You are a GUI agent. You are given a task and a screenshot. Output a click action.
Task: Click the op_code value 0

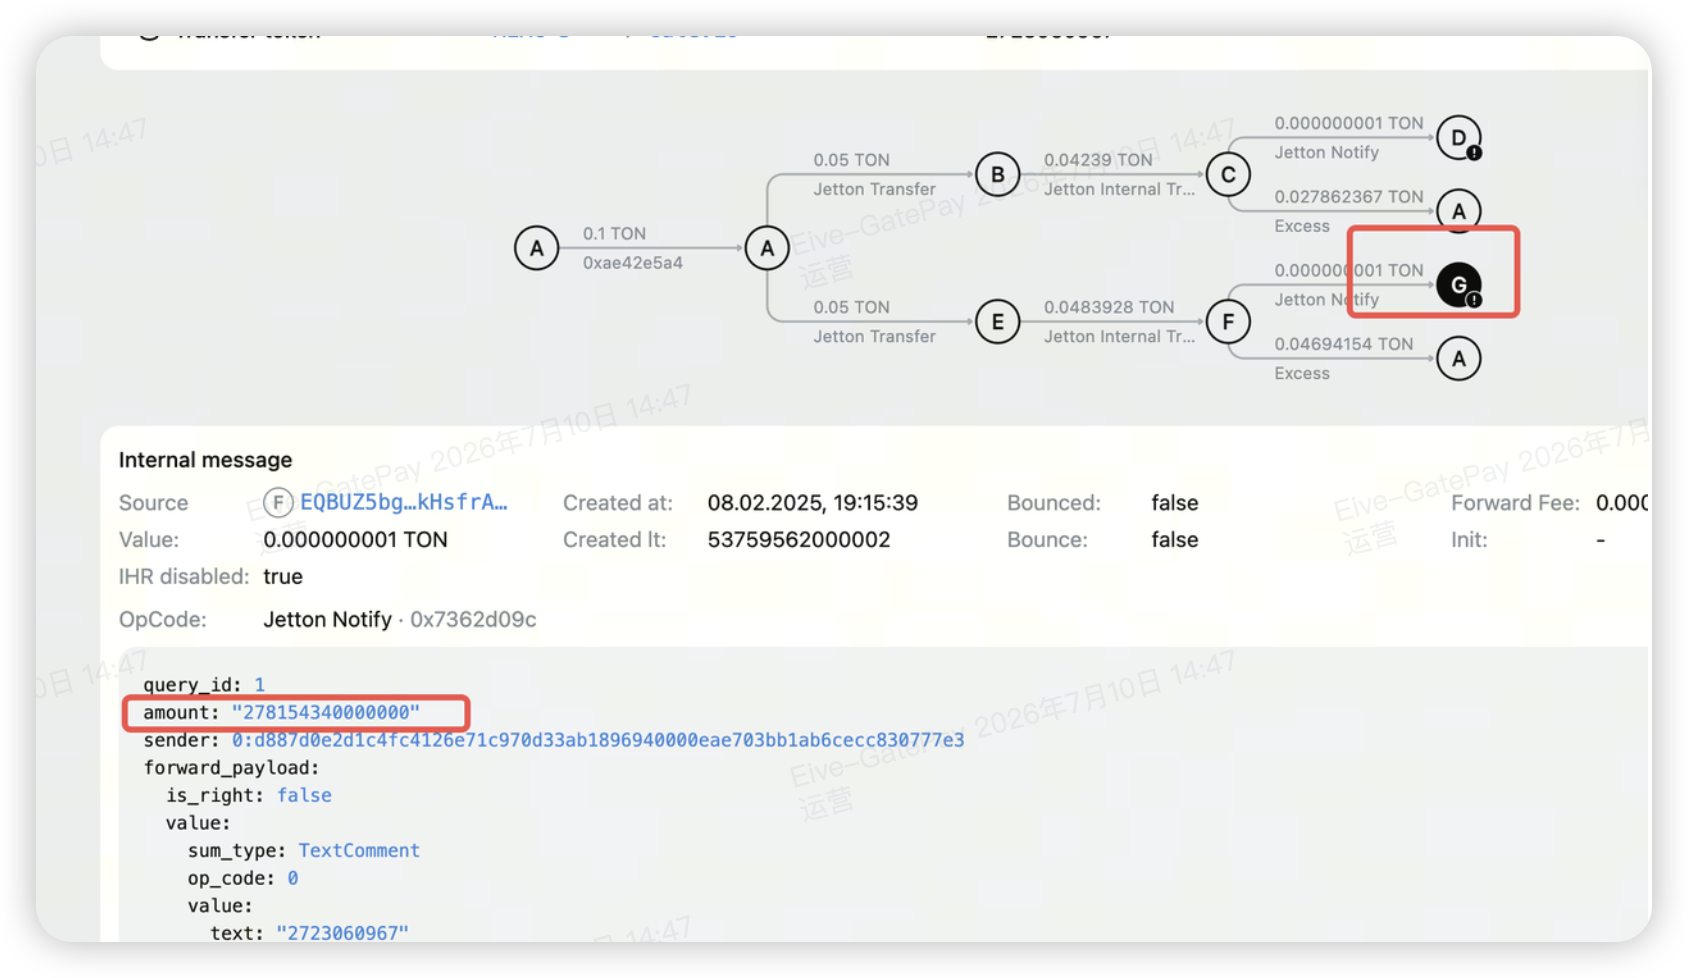tap(293, 878)
